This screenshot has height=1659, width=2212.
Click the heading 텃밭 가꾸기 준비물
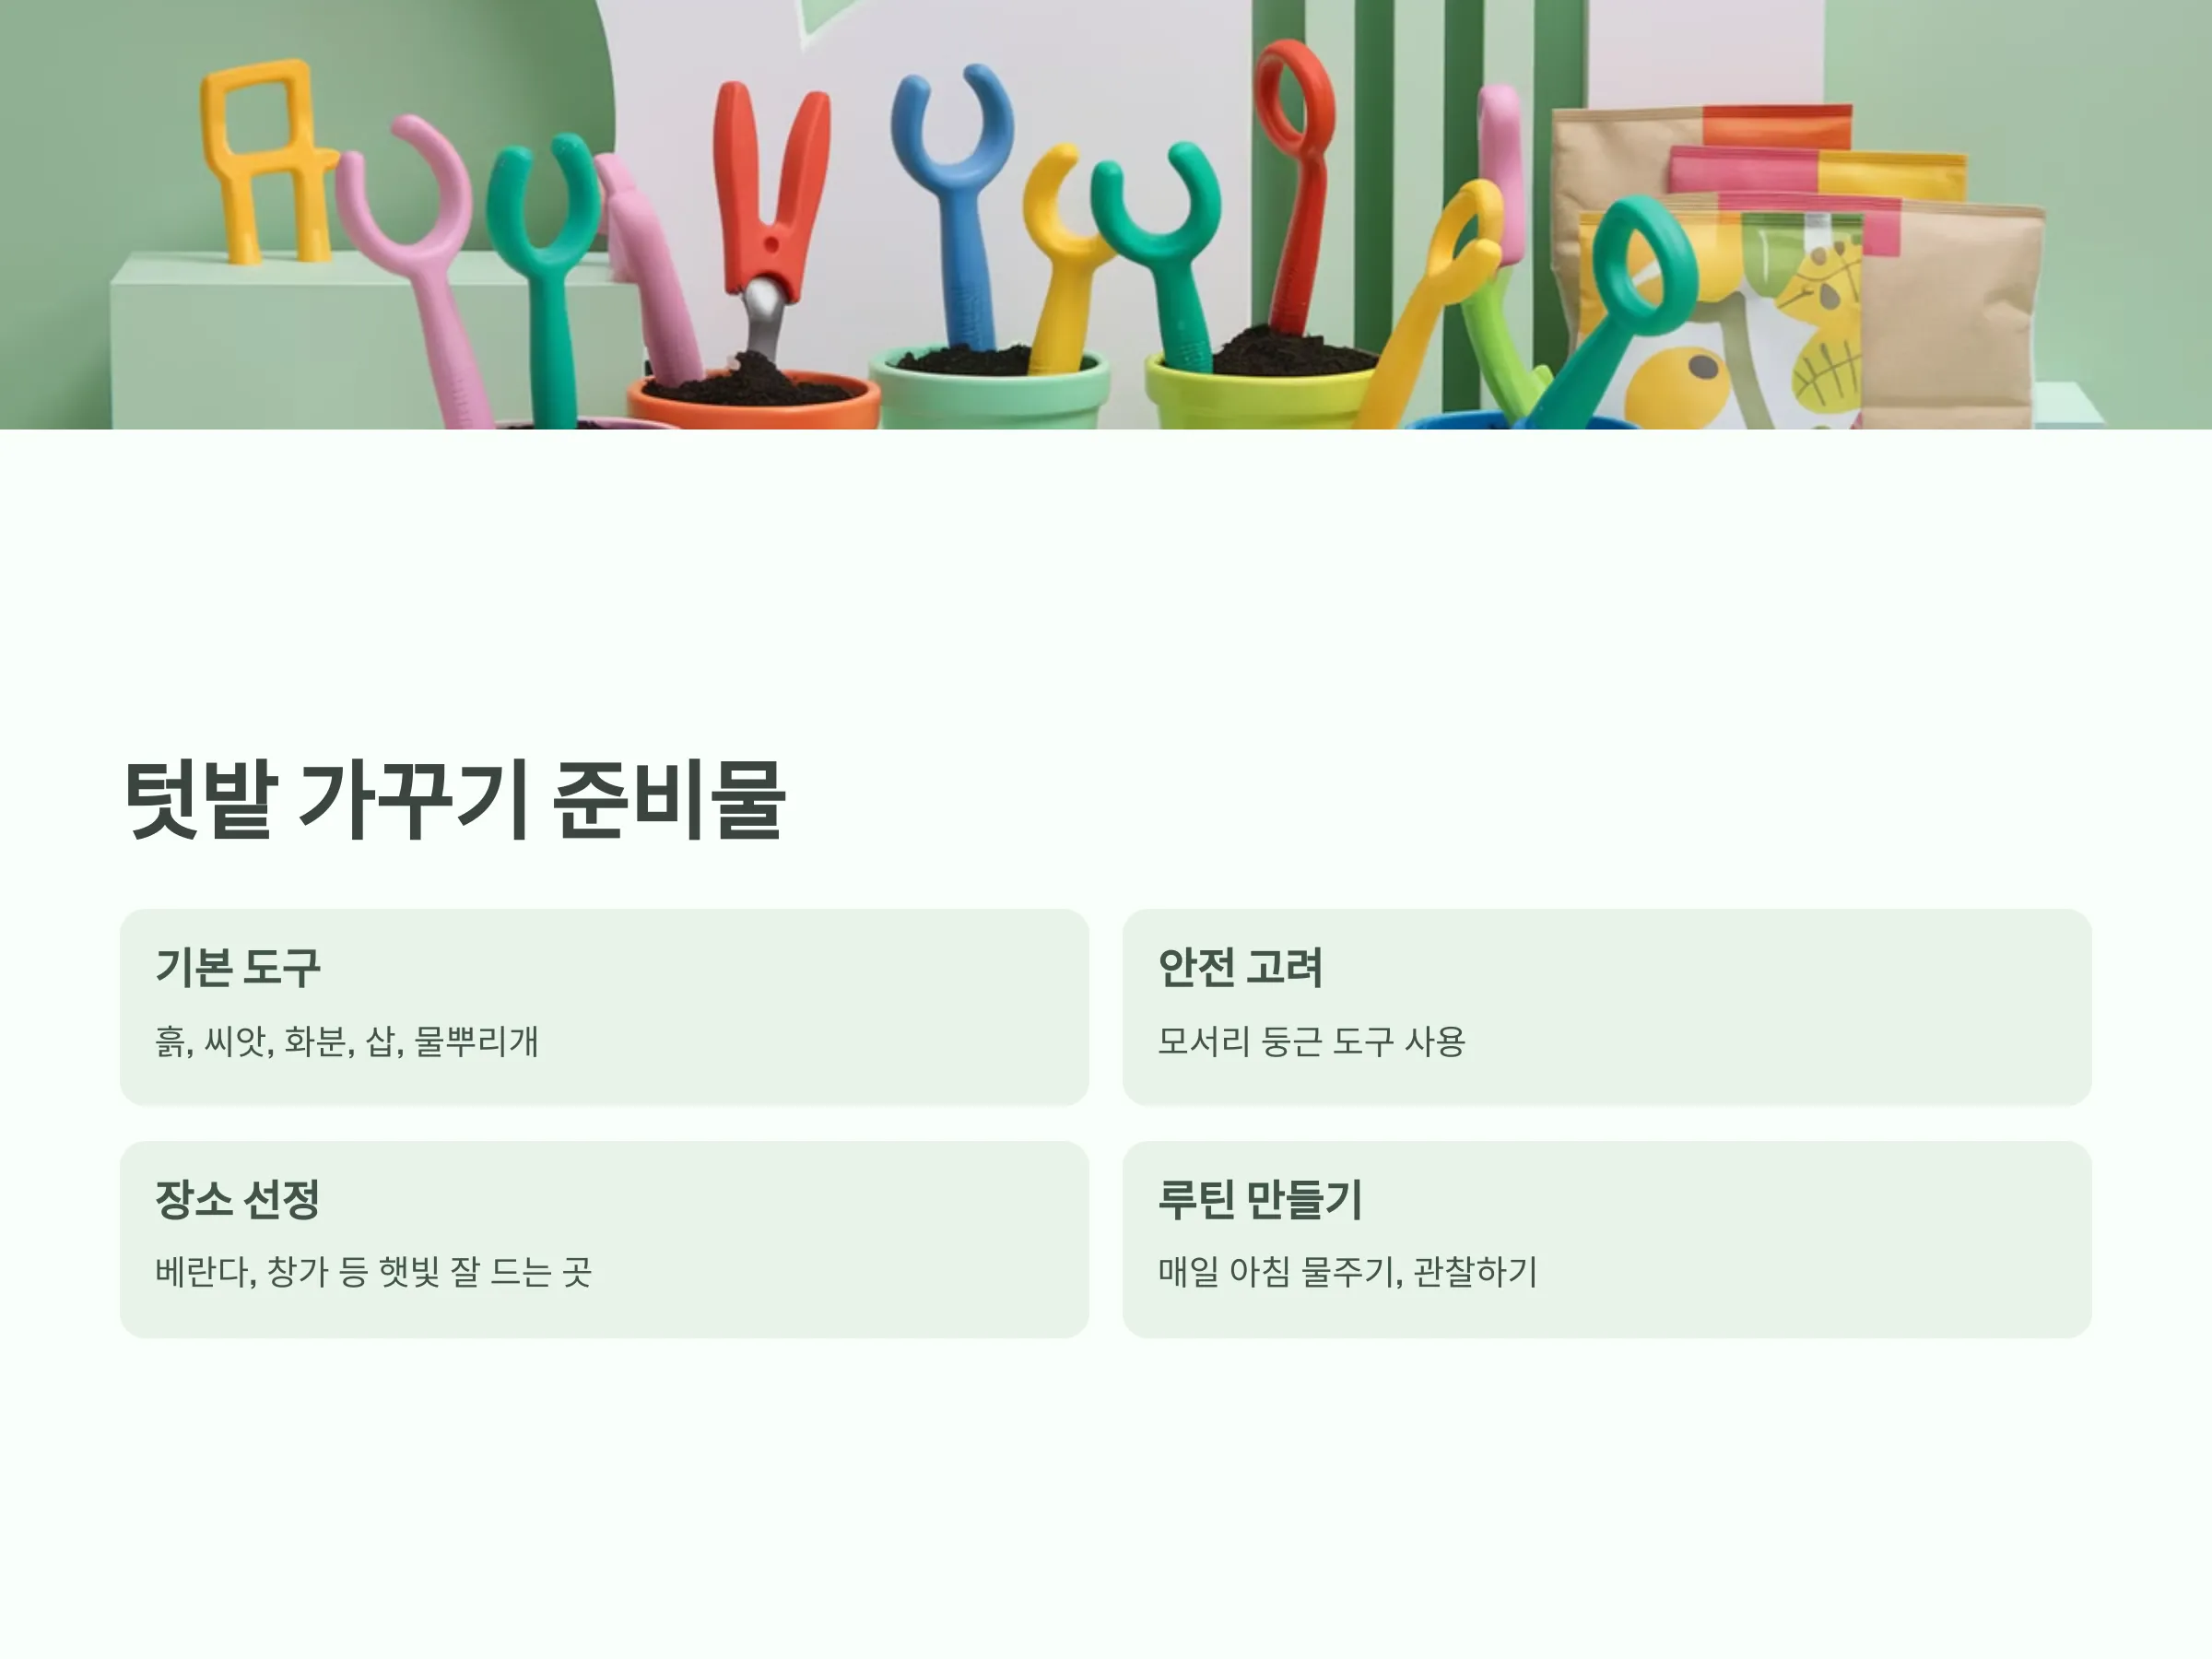click(454, 800)
